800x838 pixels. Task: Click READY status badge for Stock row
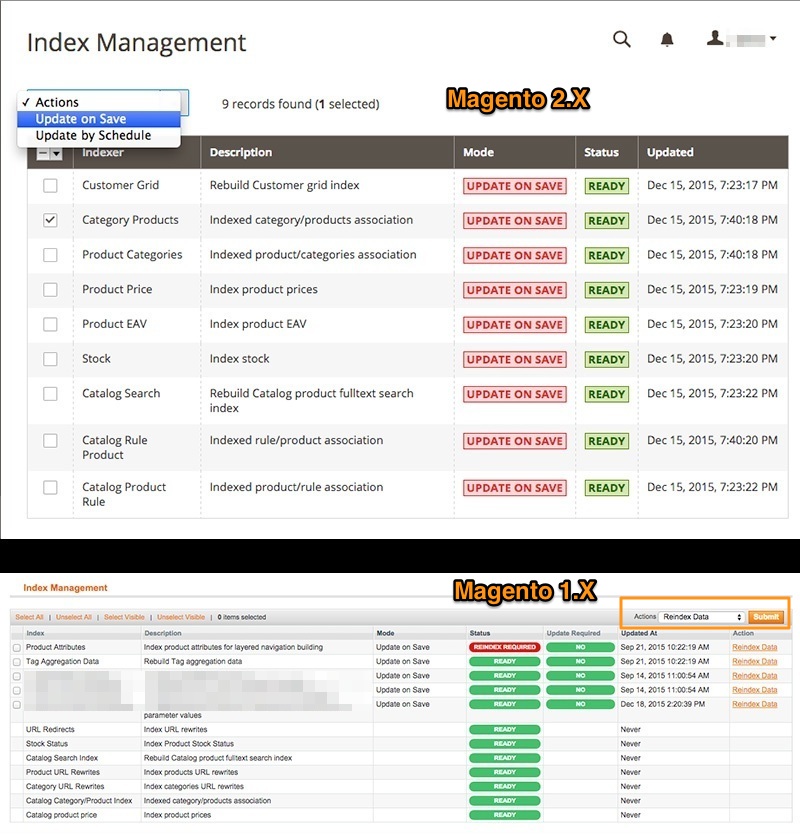(607, 360)
